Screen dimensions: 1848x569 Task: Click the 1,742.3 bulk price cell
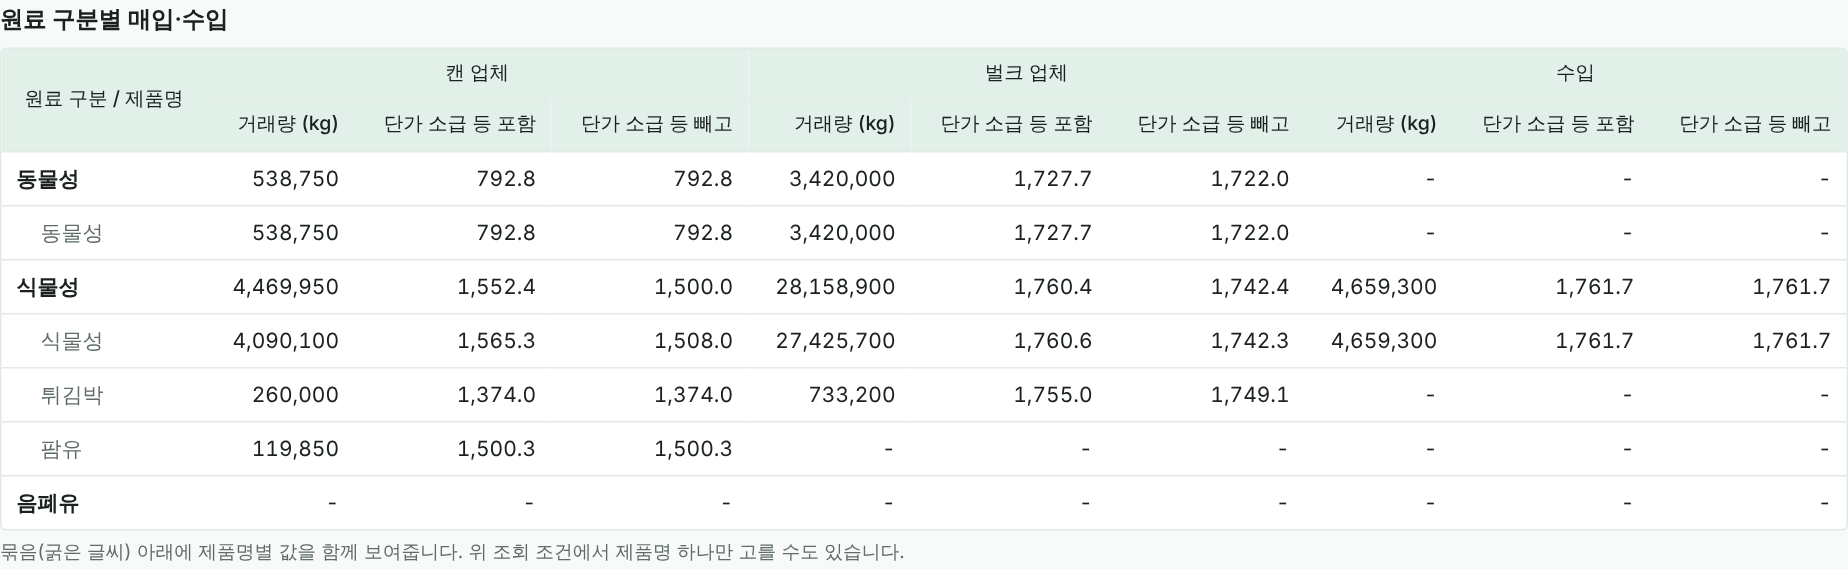click(1250, 341)
